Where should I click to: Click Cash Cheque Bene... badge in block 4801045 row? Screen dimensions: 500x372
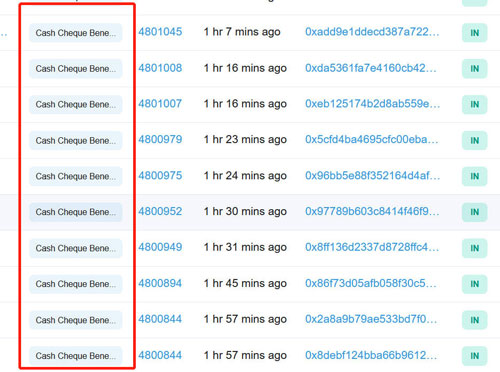coord(76,33)
